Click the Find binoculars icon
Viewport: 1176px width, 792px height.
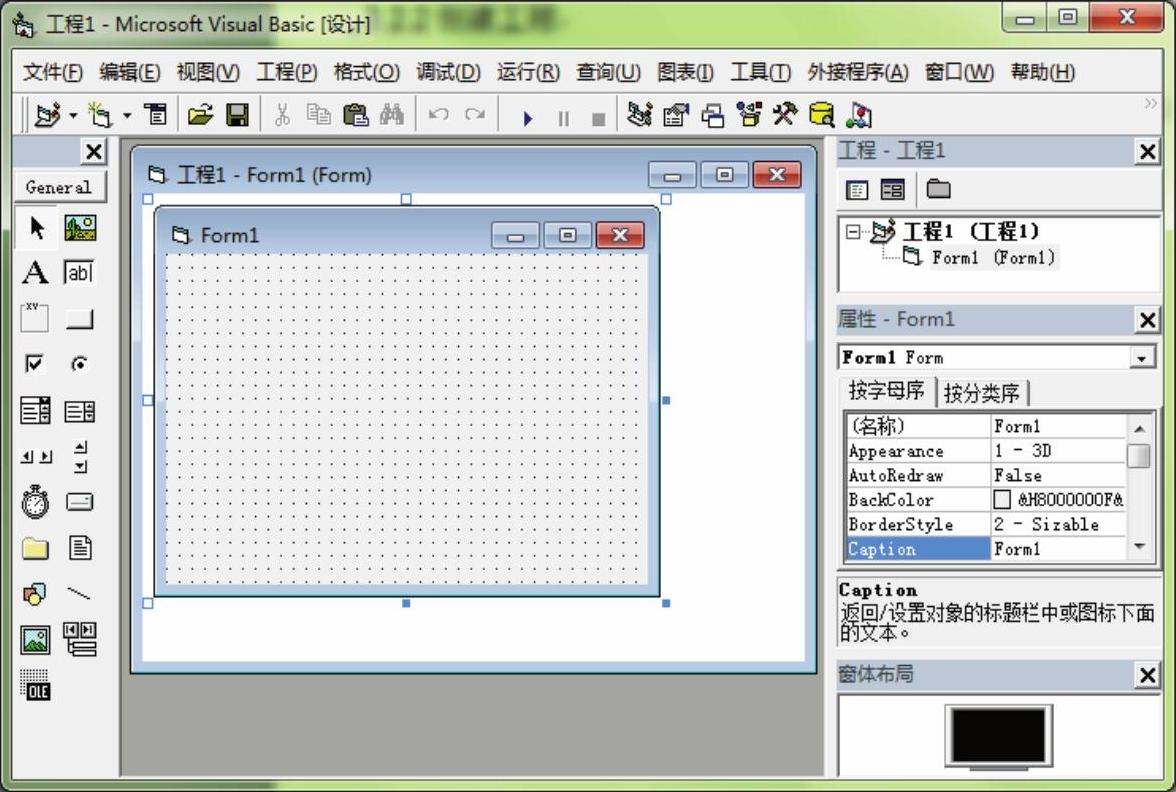(392, 115)
